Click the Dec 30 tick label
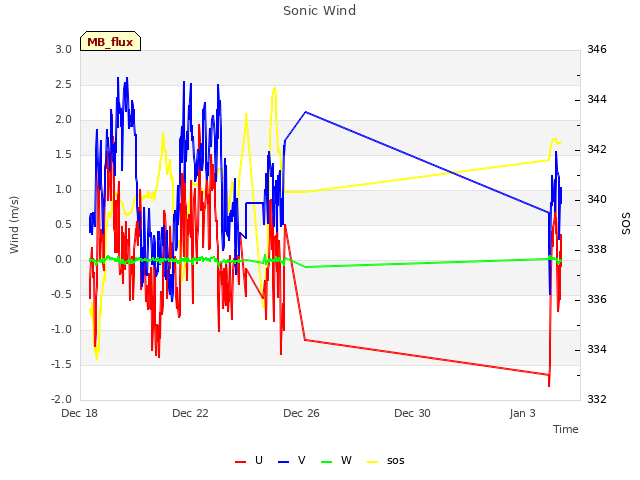640x480 pixels. click(x=412, y=413)
